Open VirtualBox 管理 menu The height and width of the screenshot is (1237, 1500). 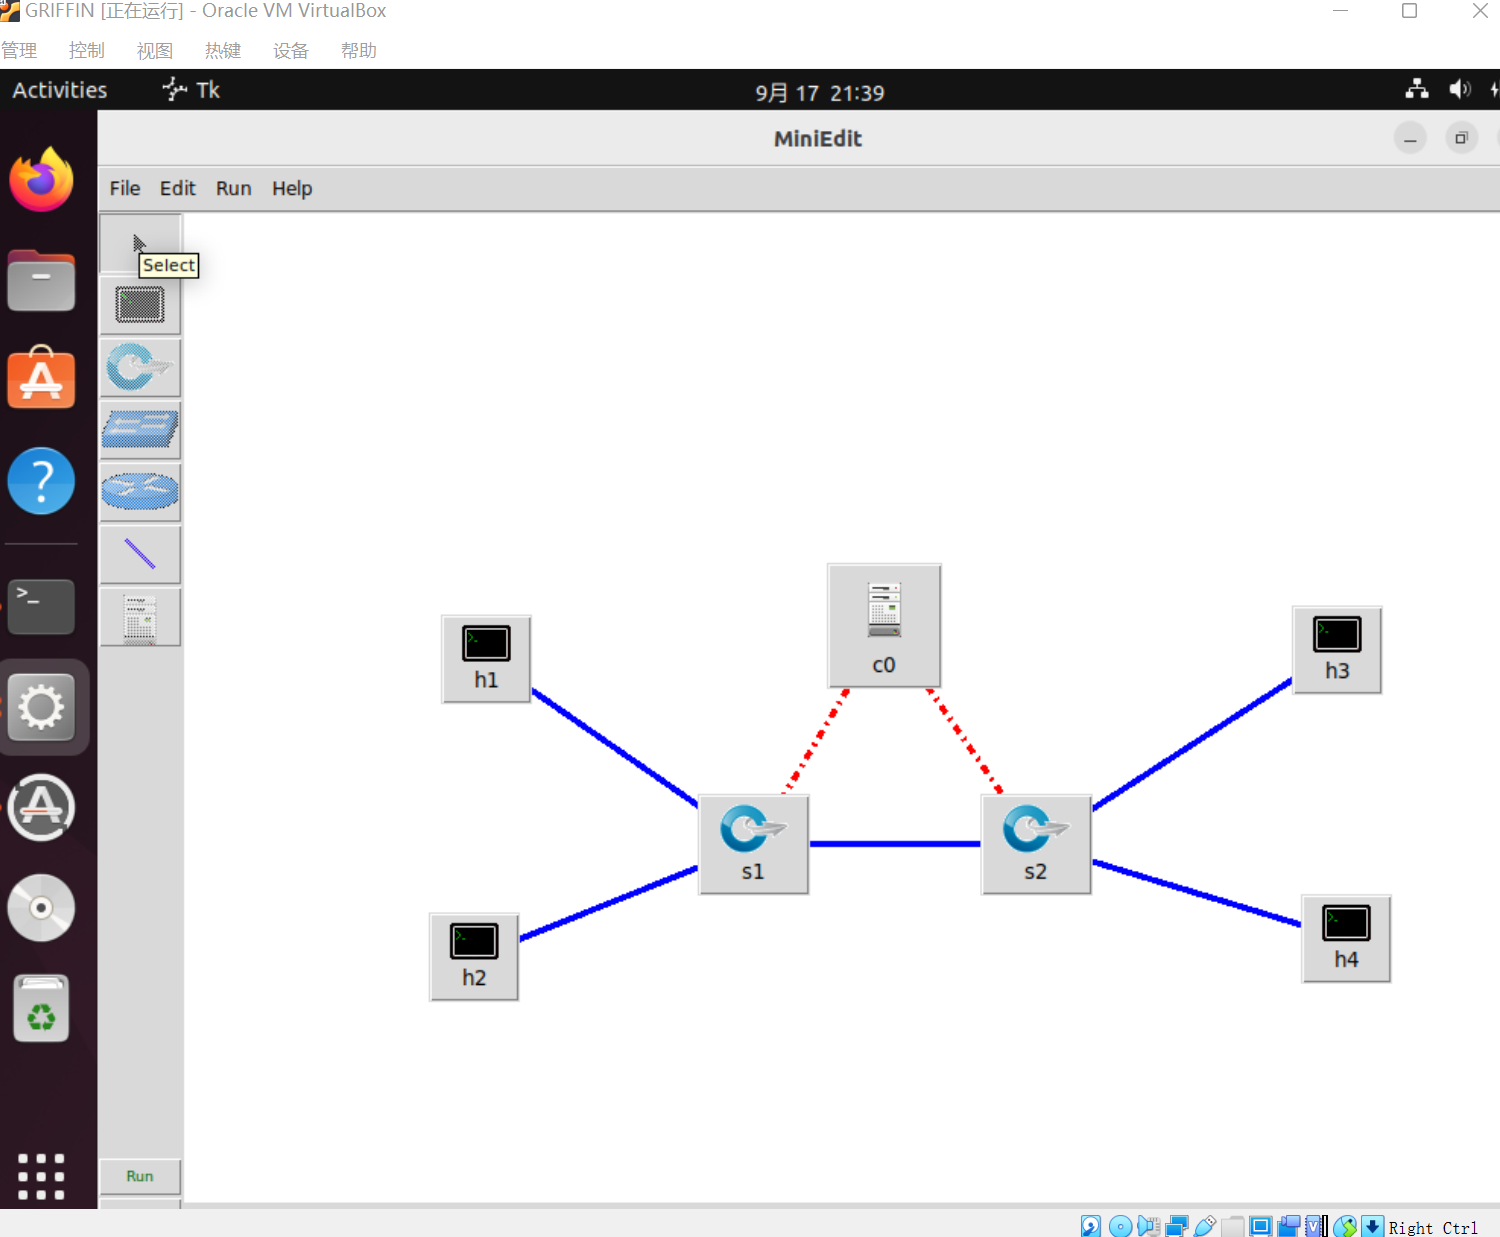click(19, 51)
